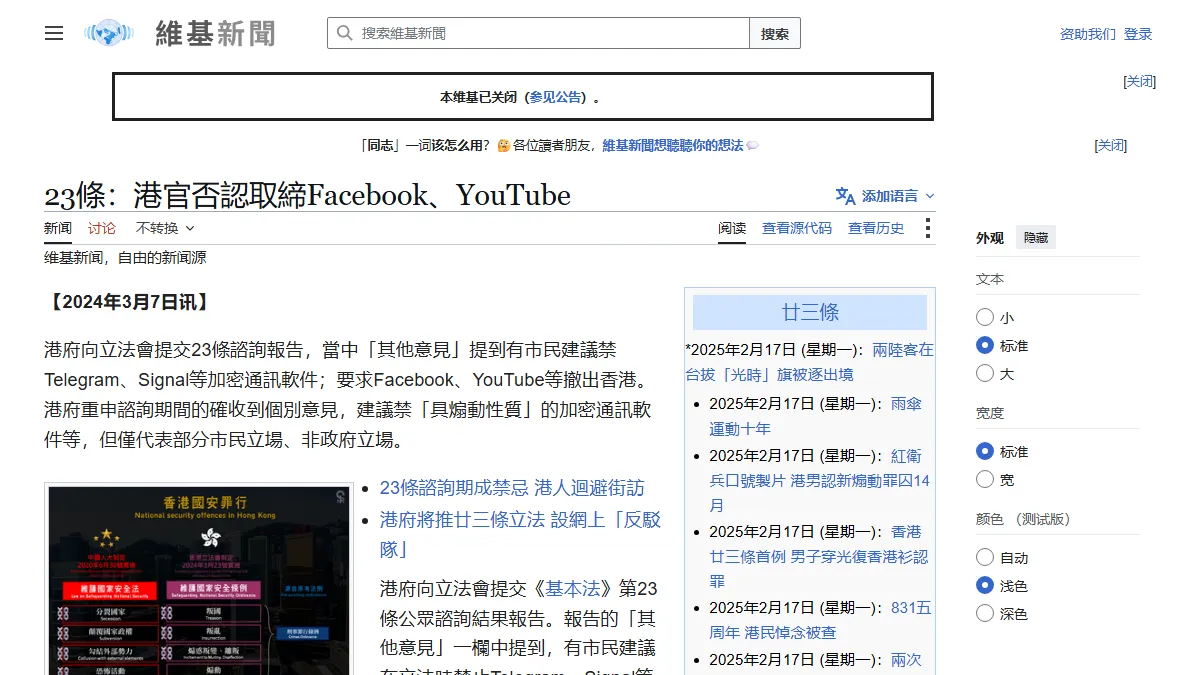The height and width of the screenshot is (675, 1200).
Task: Open the 香港國安罪行 infographic image
Action: [x=198, y=579]
